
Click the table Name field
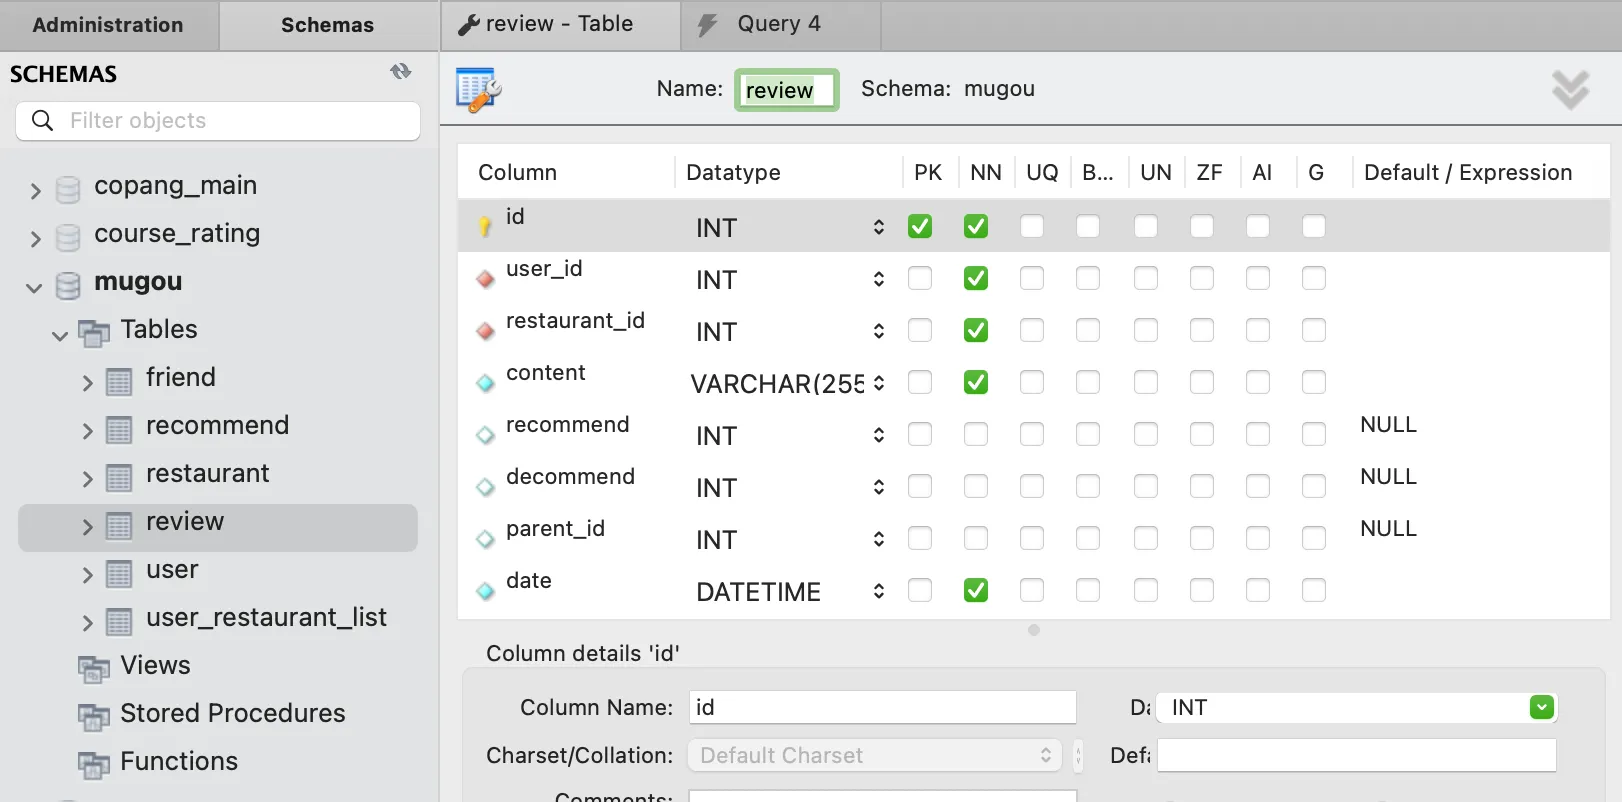pos(786,90)
